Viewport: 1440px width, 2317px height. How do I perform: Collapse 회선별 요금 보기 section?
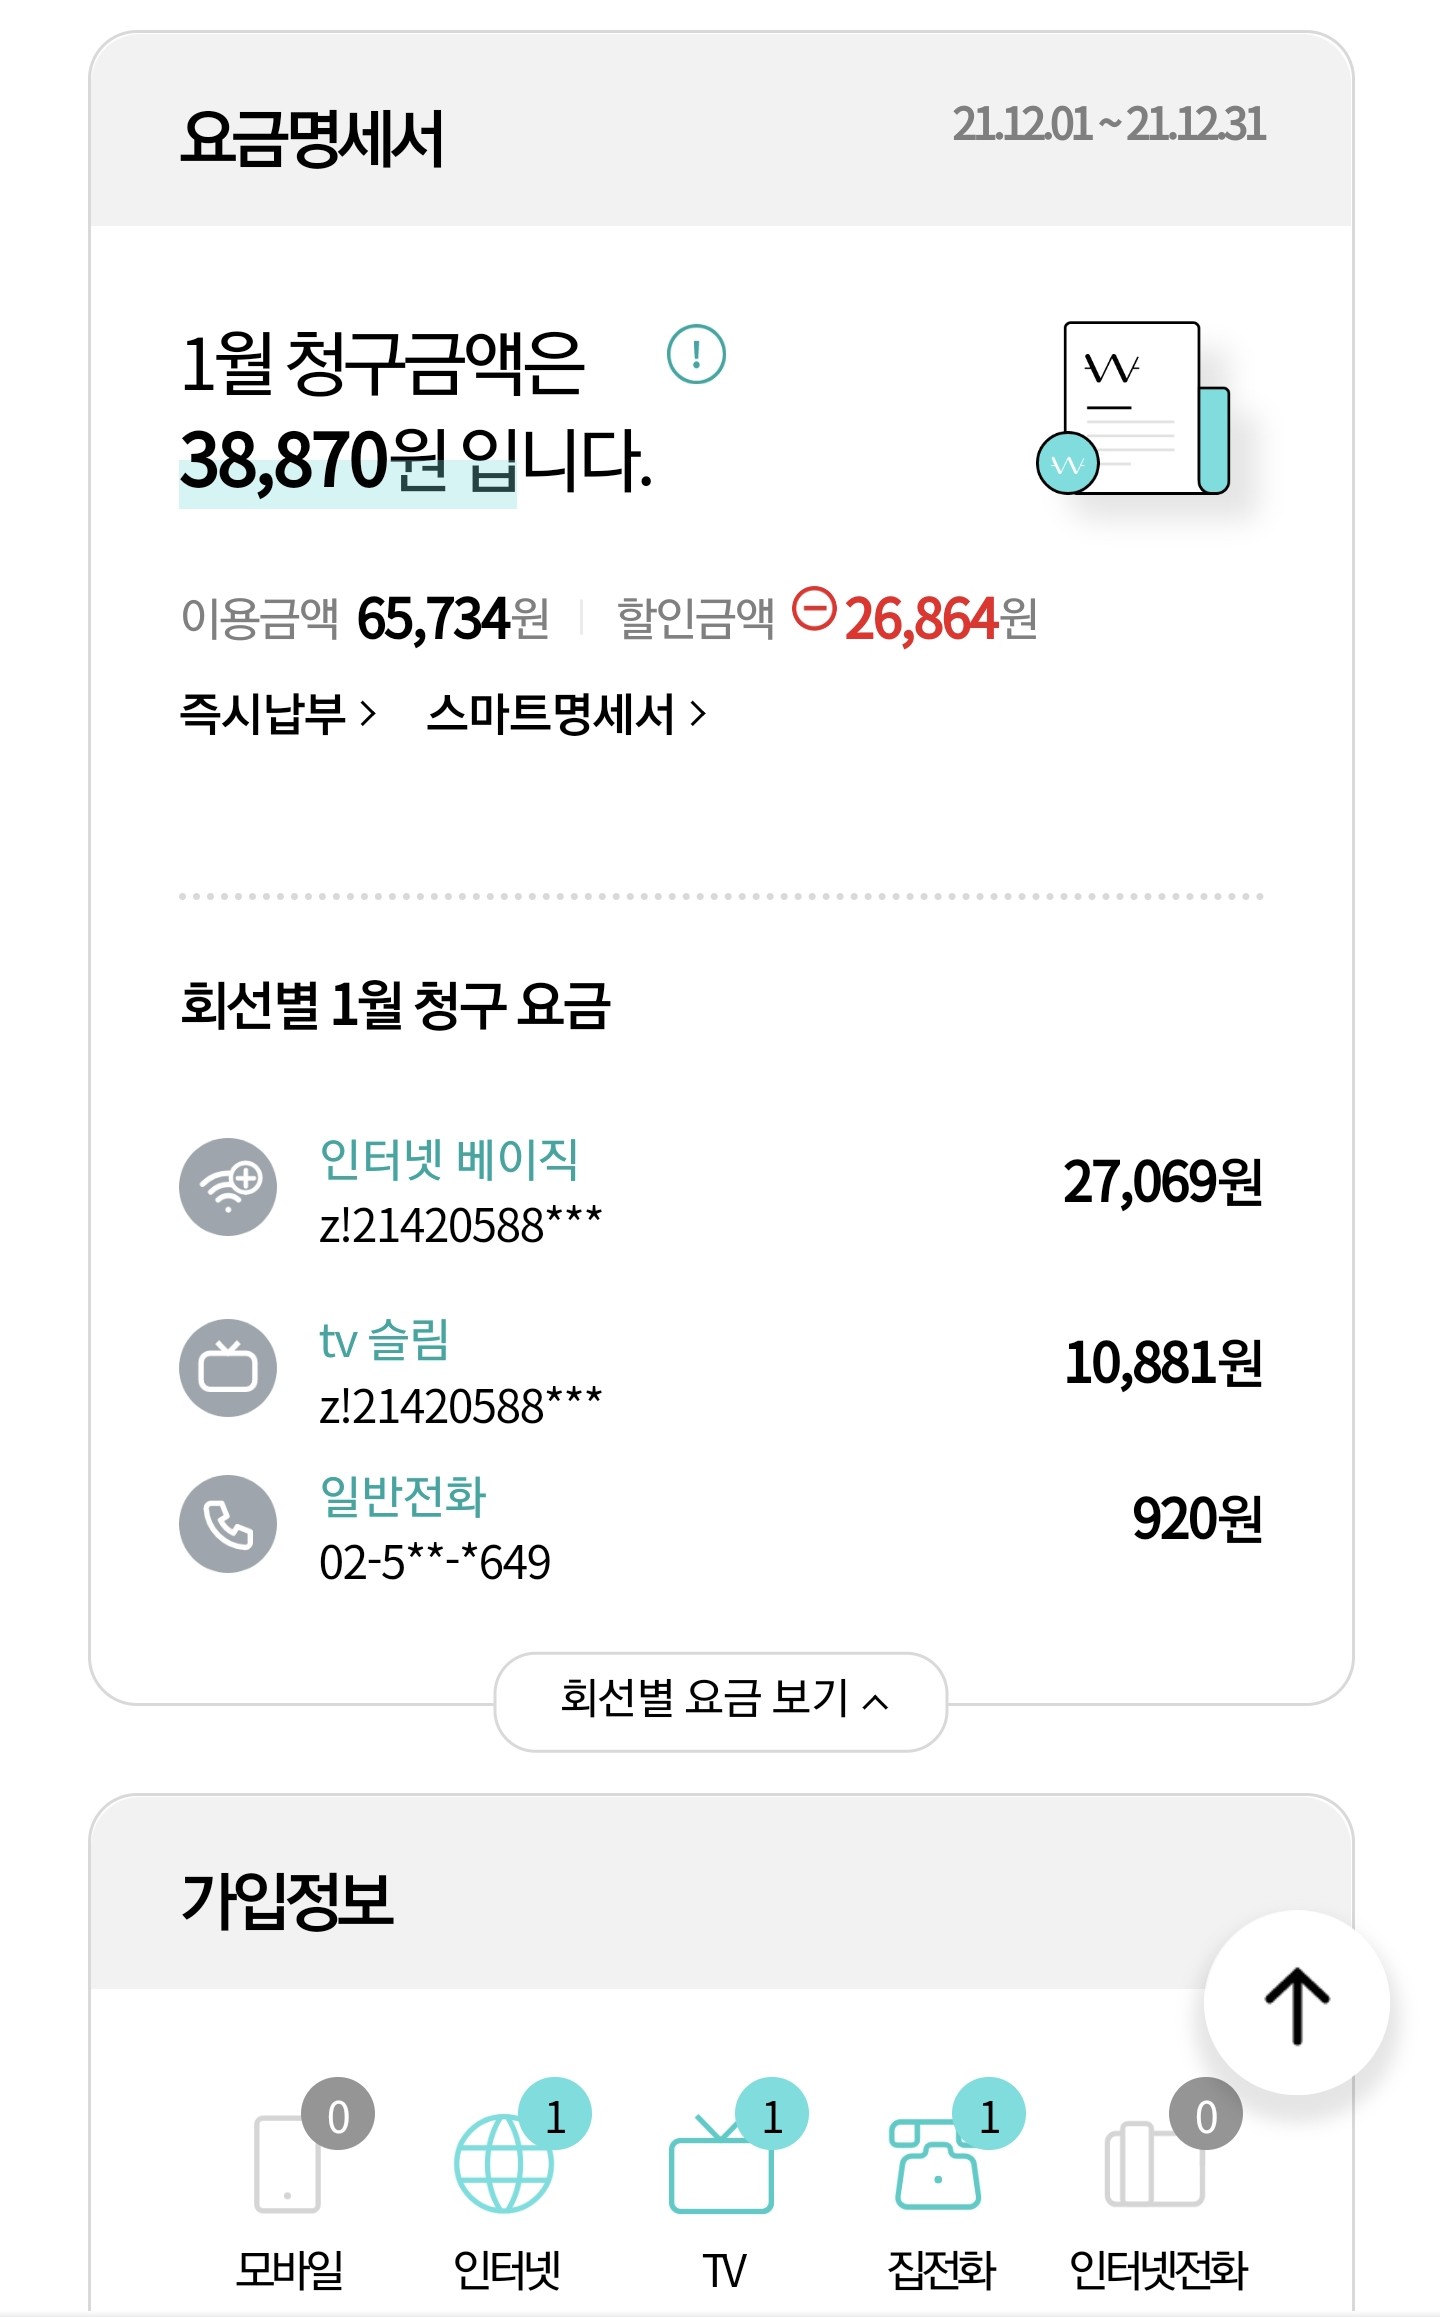coord(721,1700)
